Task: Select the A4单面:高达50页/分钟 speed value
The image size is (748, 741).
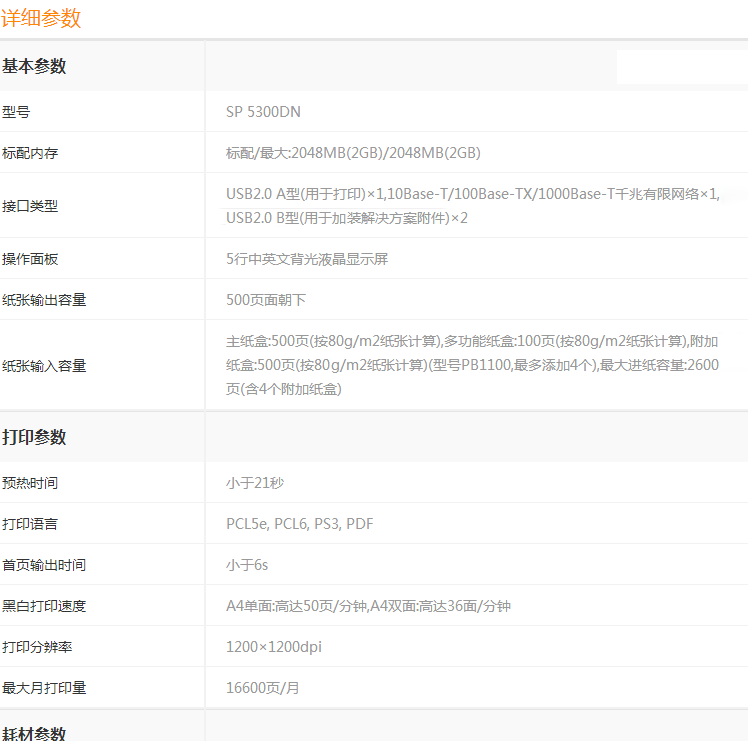Action: pyautogui.click(x=368, y=606)
